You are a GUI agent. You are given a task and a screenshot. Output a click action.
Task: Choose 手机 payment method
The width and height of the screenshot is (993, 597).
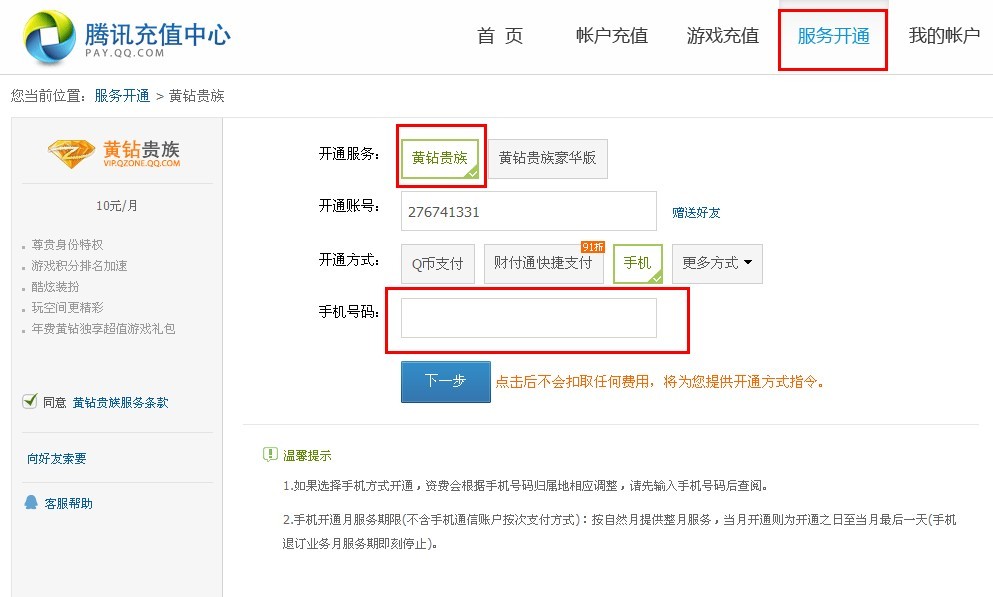(638, 263)
